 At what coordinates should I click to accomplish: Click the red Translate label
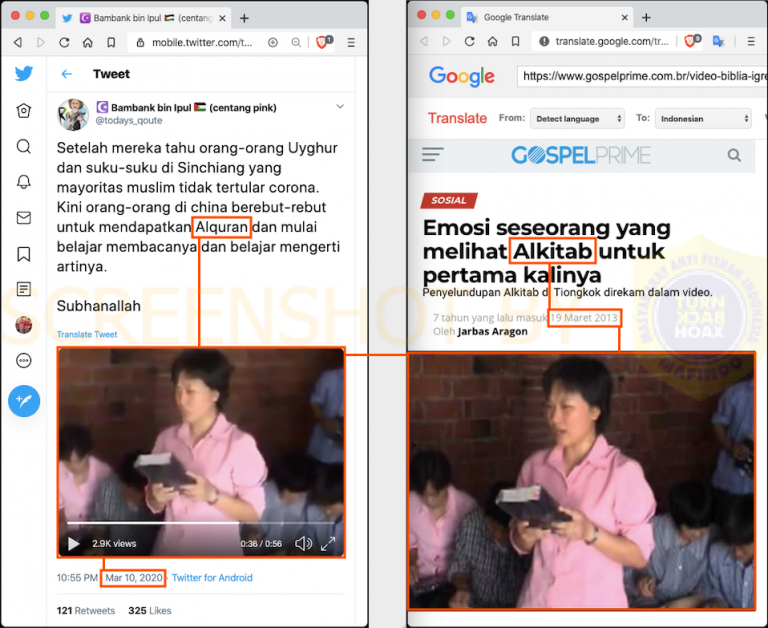click(457, 118)
